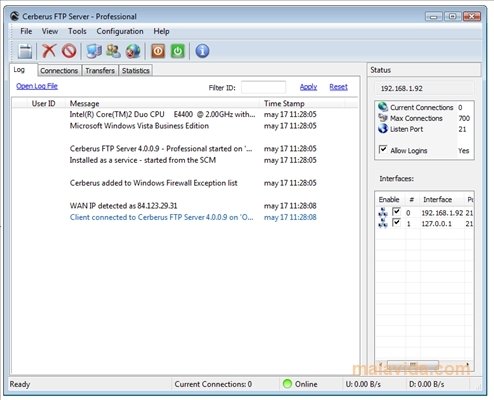Screen dimensions: 494x400
Task: Click network icon for interface 127.0.0.1
Action: pyautogui.click(x=383, y=223)
